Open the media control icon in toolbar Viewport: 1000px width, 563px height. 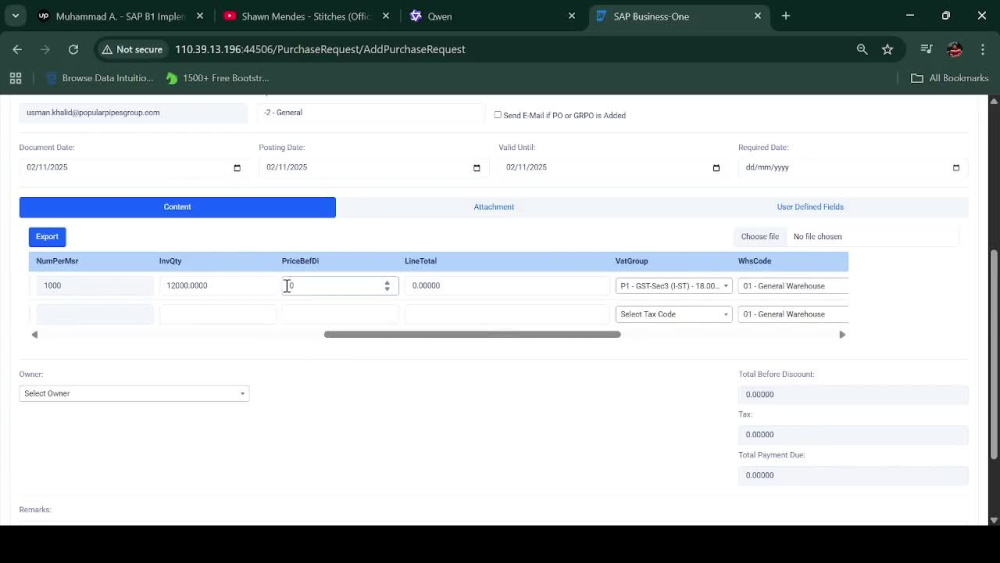click(927, 49)
